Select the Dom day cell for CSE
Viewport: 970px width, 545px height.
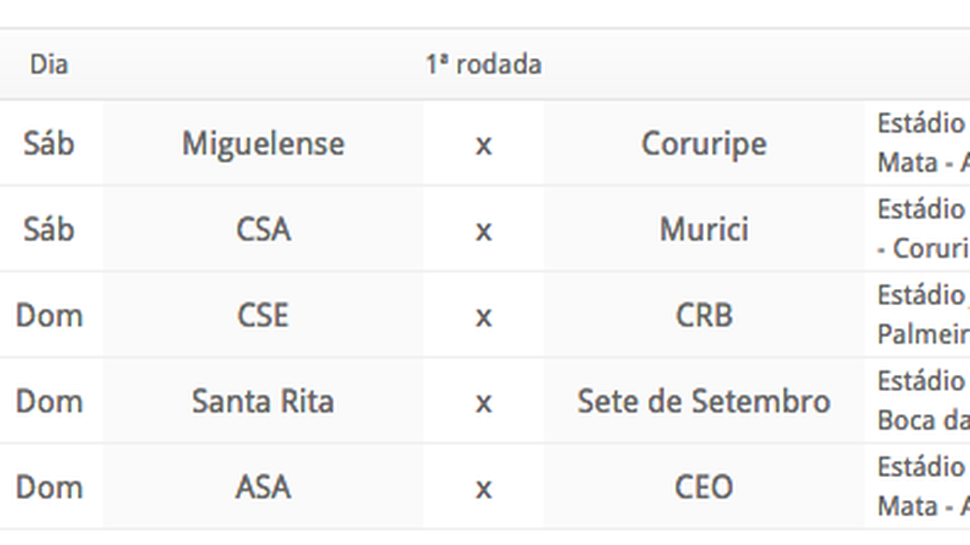pos(49,315)
